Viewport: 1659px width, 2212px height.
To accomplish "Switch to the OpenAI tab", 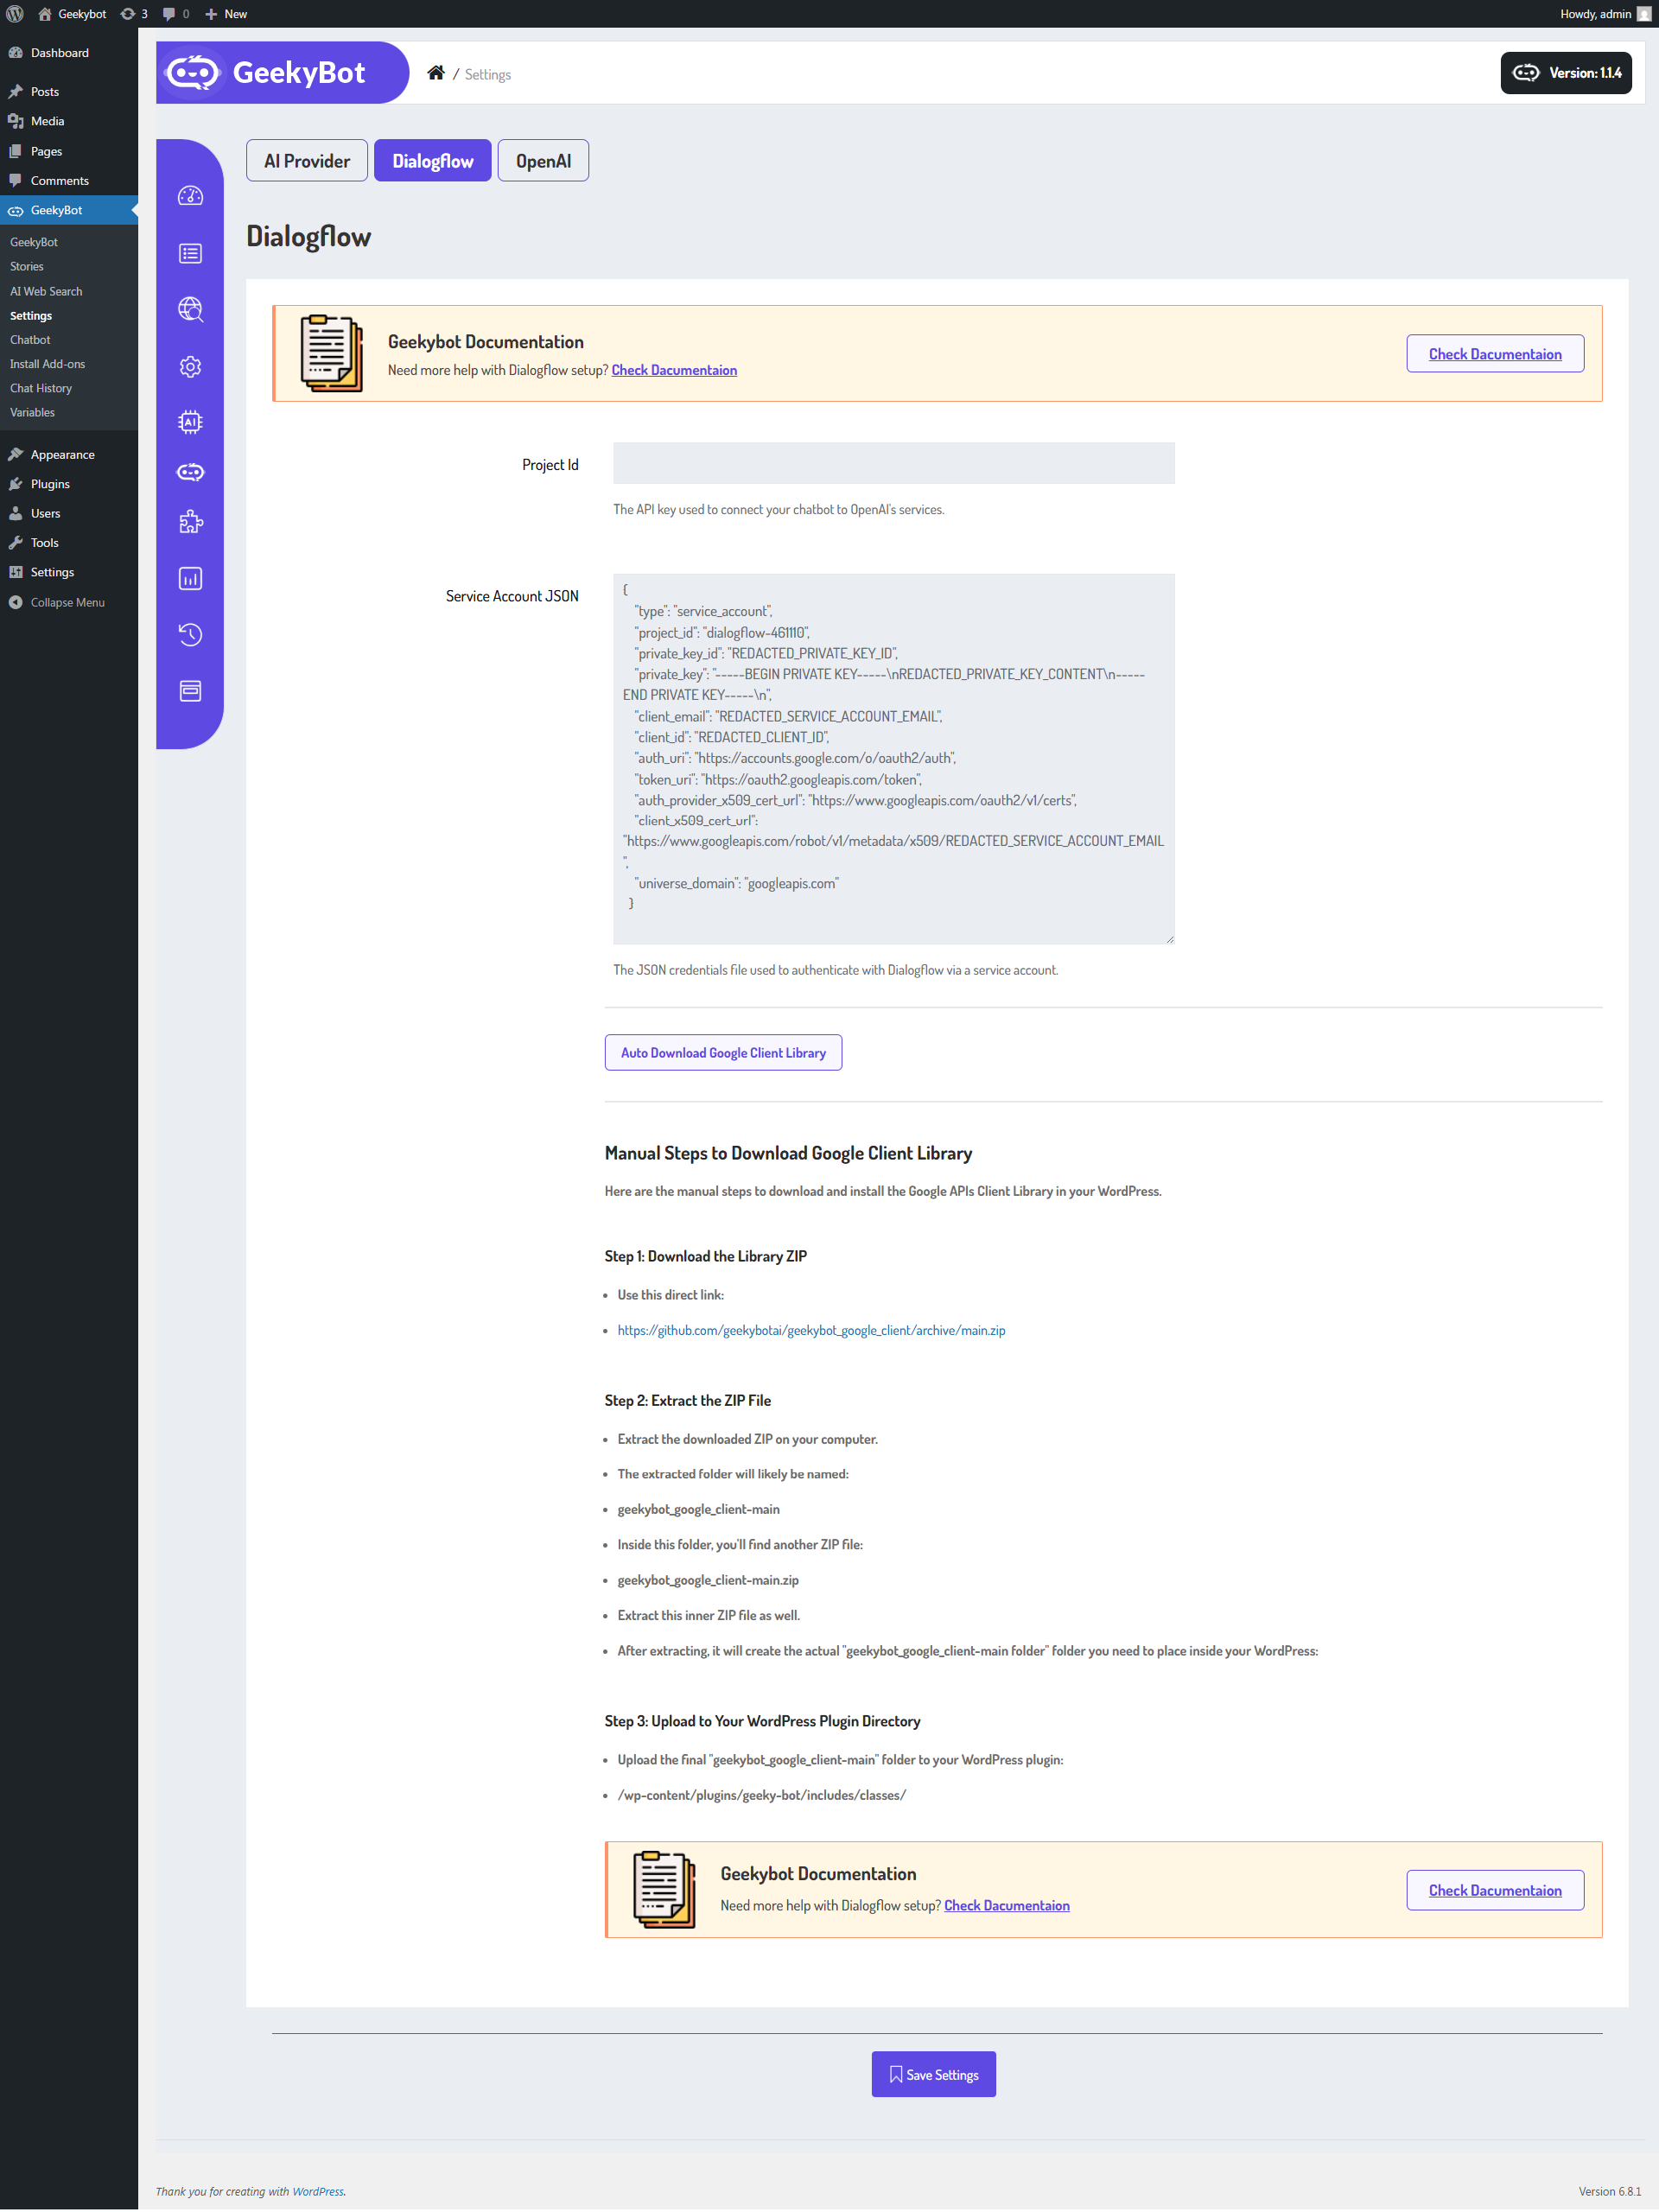I will [x=543, y=161].
